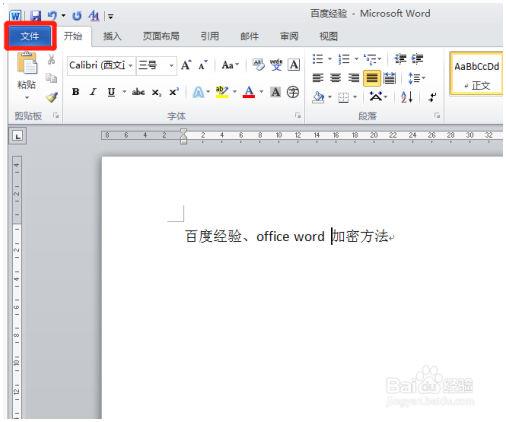Toggle Character Shading gray A icon
Screen dimensions: 506x422
(275, 92)
